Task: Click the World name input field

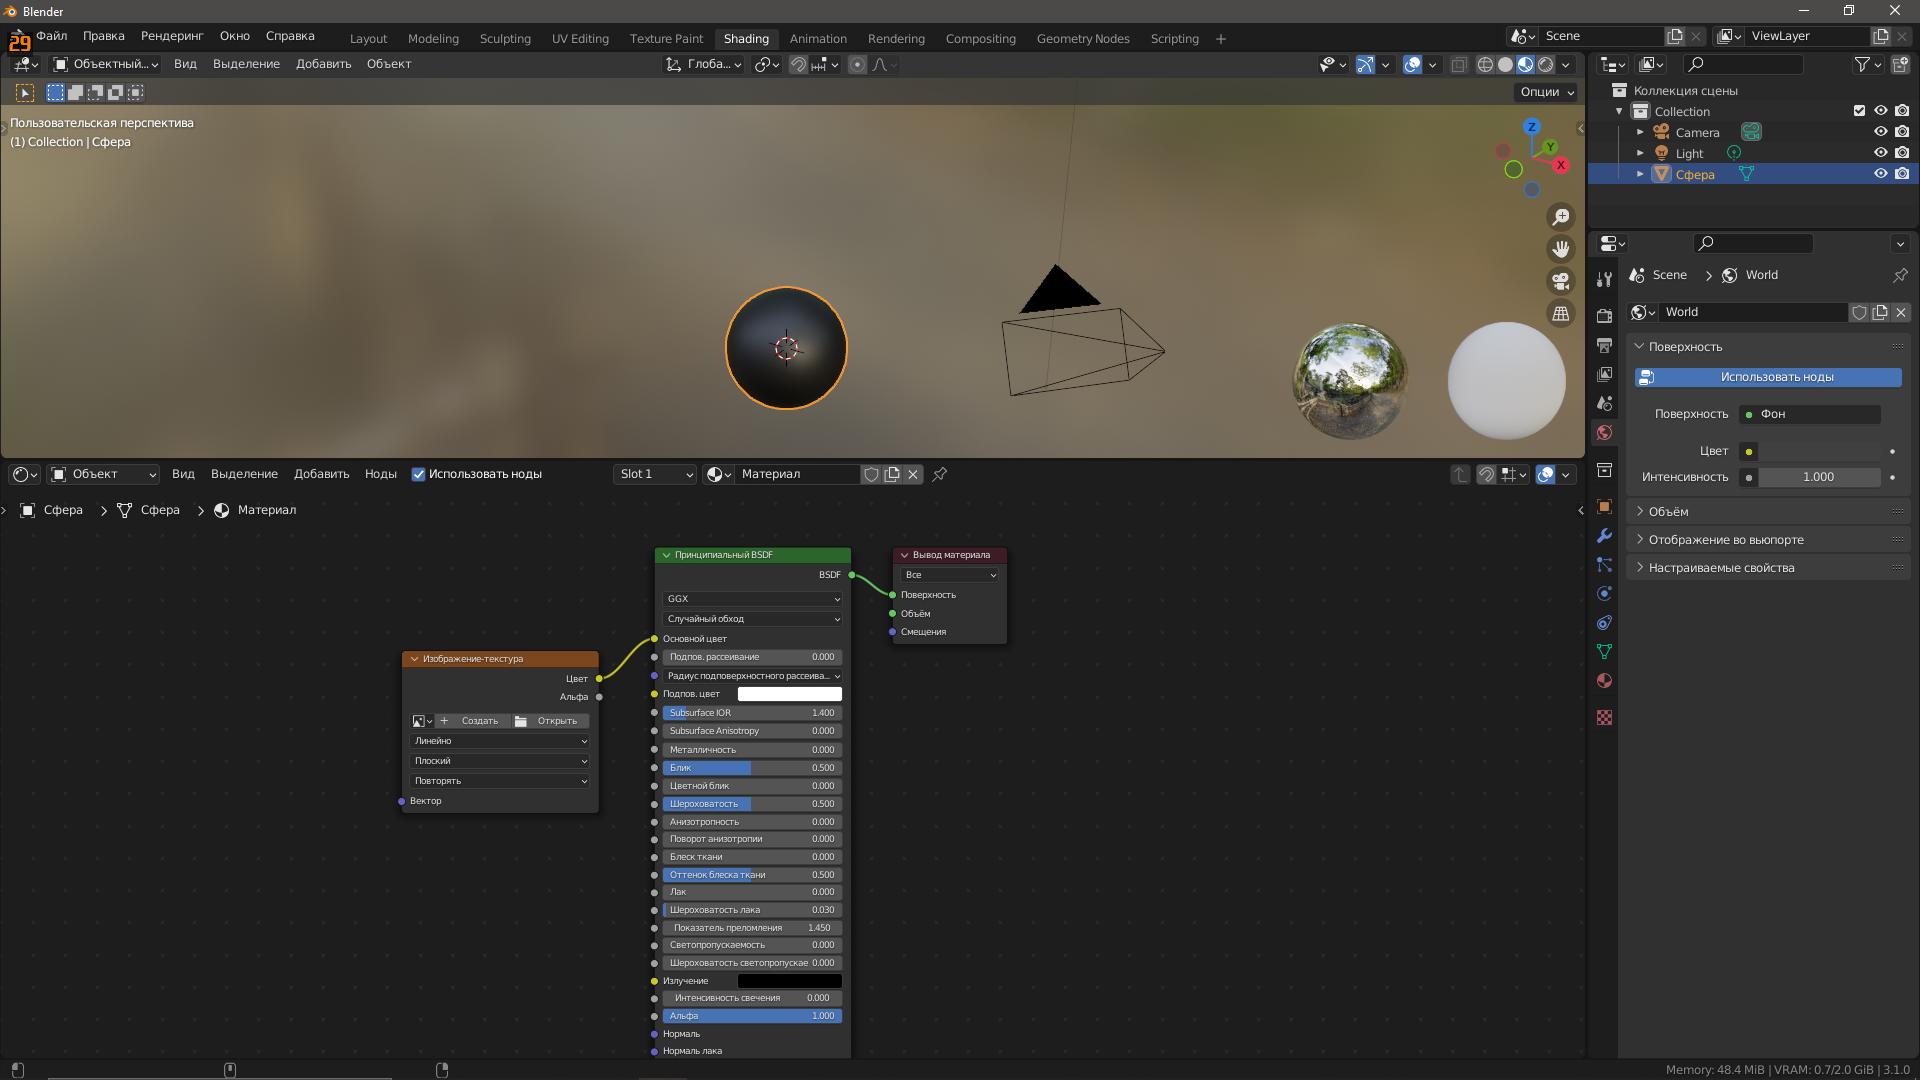Action: 1752,312
